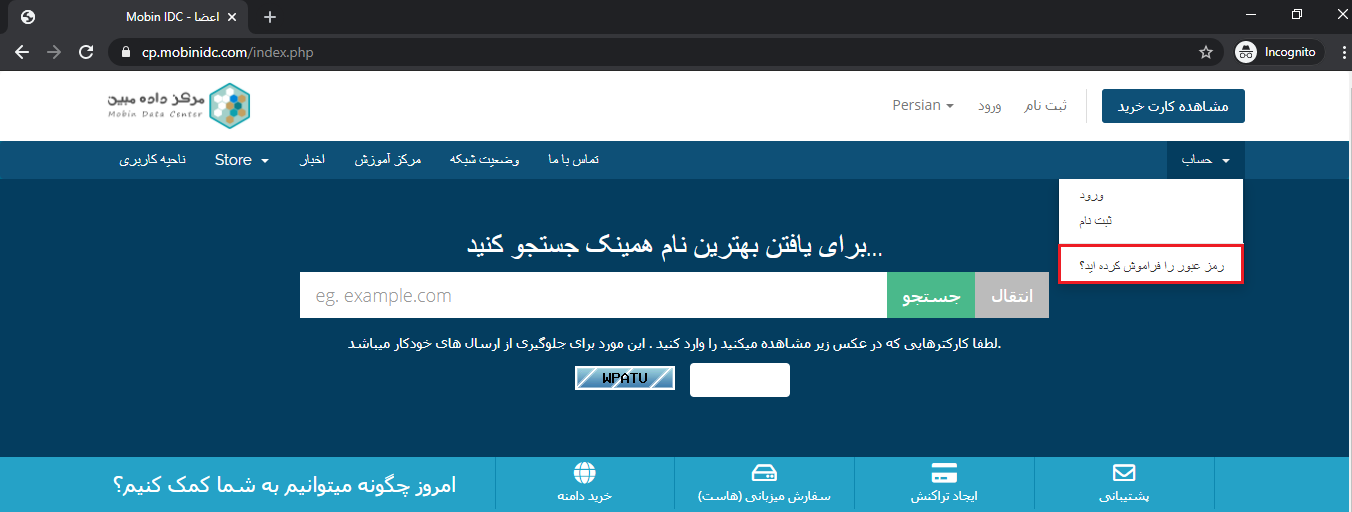Image resolution: width=1352 pixels, height=512 pixels.
Task: Expand the Store dropdown menu
Action: click(x=241, y=160)
